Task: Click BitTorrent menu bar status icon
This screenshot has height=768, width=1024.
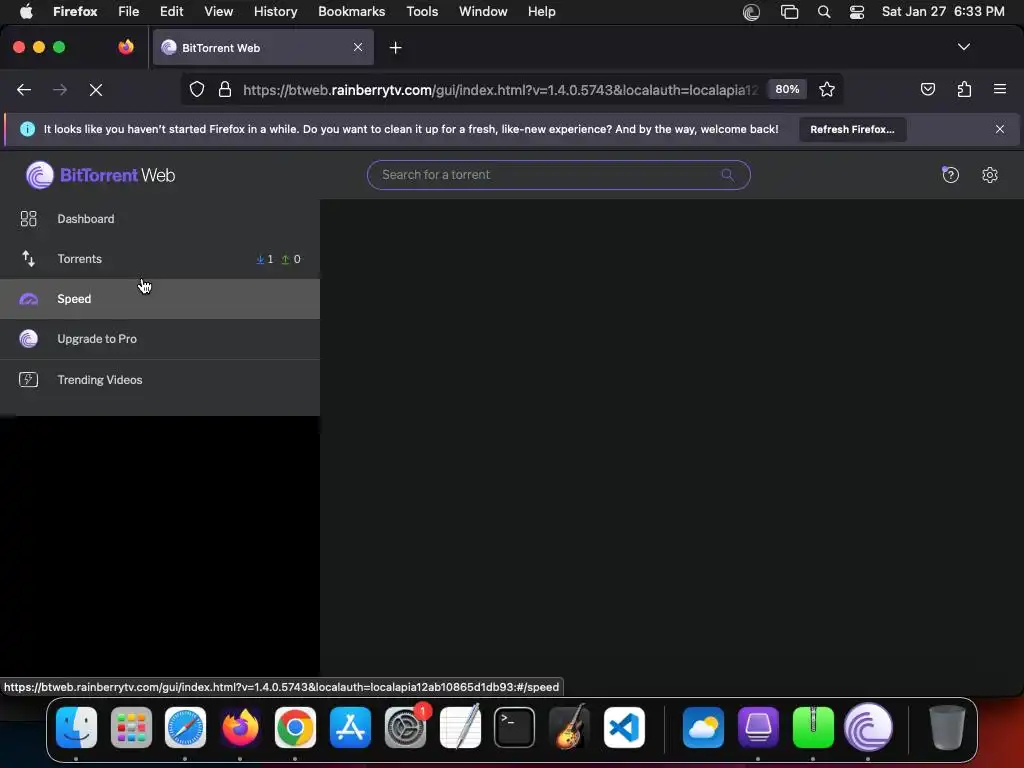Action: point(752,12)
